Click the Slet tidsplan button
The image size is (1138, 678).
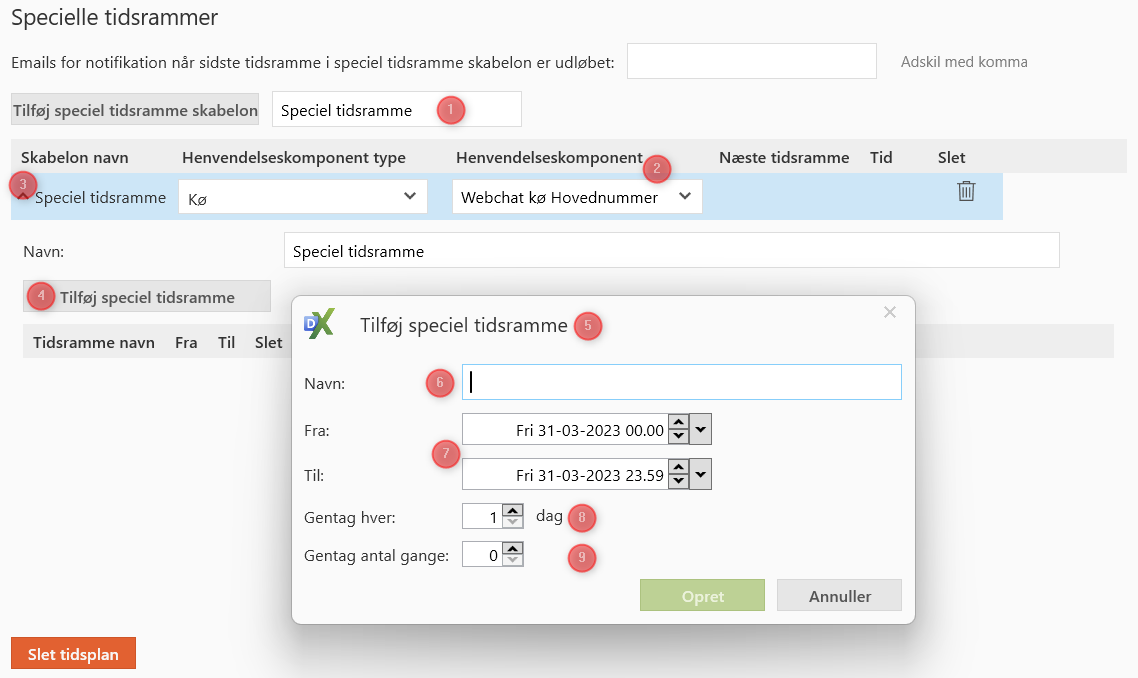coord(73,655)
